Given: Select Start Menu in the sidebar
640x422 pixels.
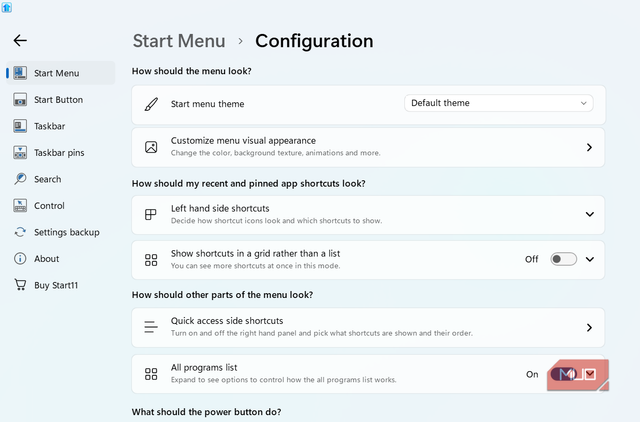Looking at the screenshot, I should (x=60, y=73).
